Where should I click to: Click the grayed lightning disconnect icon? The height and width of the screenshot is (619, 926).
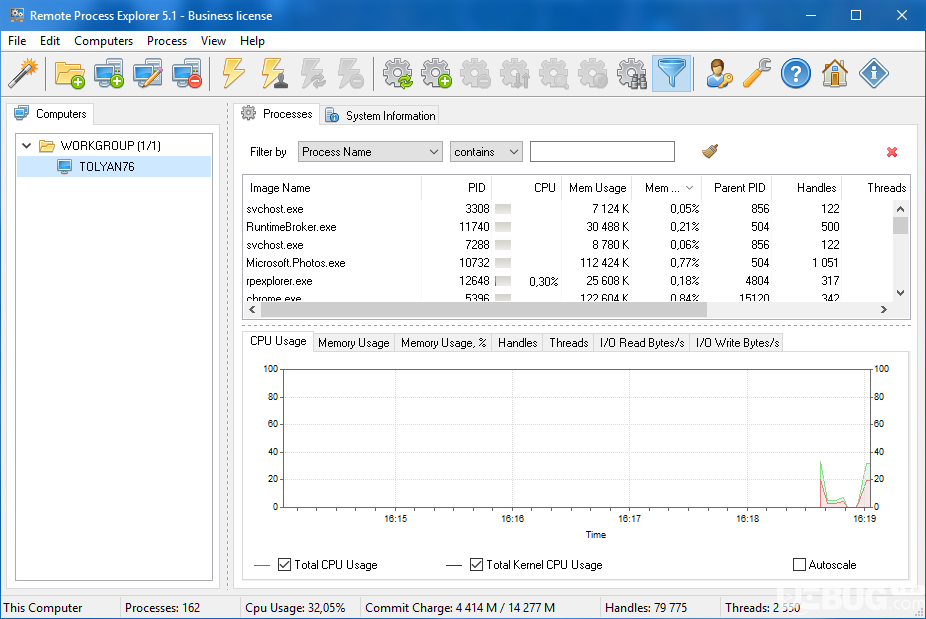point(351,74)
